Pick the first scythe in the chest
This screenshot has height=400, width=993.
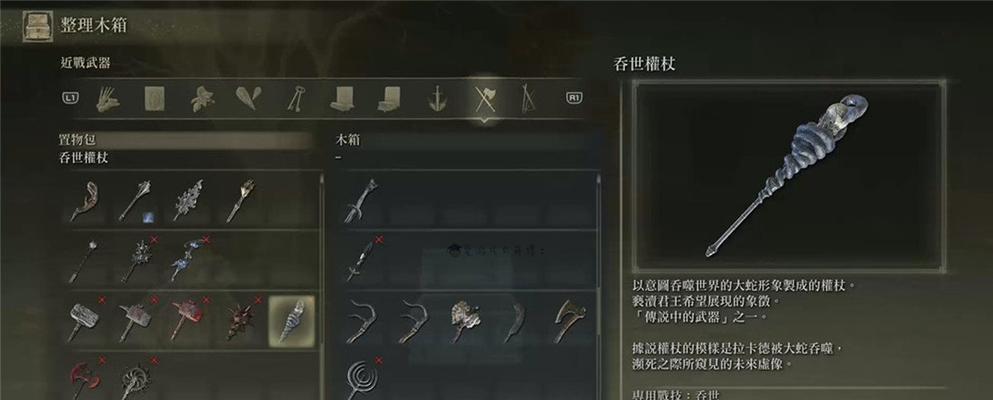coord(362,321)
